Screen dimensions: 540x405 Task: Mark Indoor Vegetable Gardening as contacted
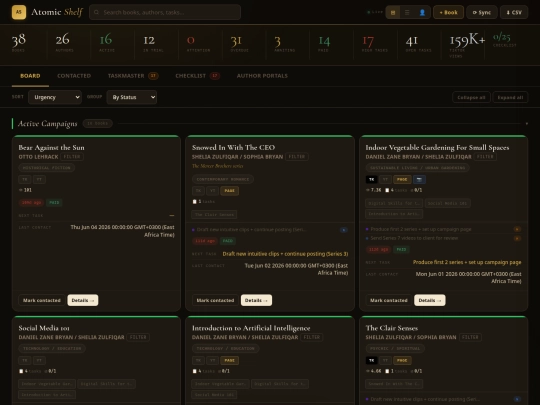pyautogui.click(x=389, y=300)
